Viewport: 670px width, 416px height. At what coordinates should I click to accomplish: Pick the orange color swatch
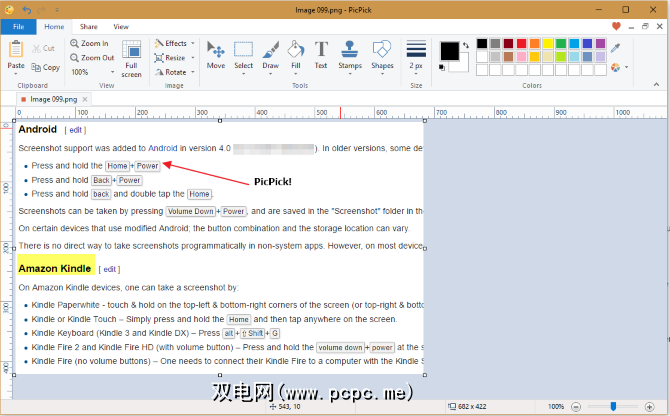[535, 44]
